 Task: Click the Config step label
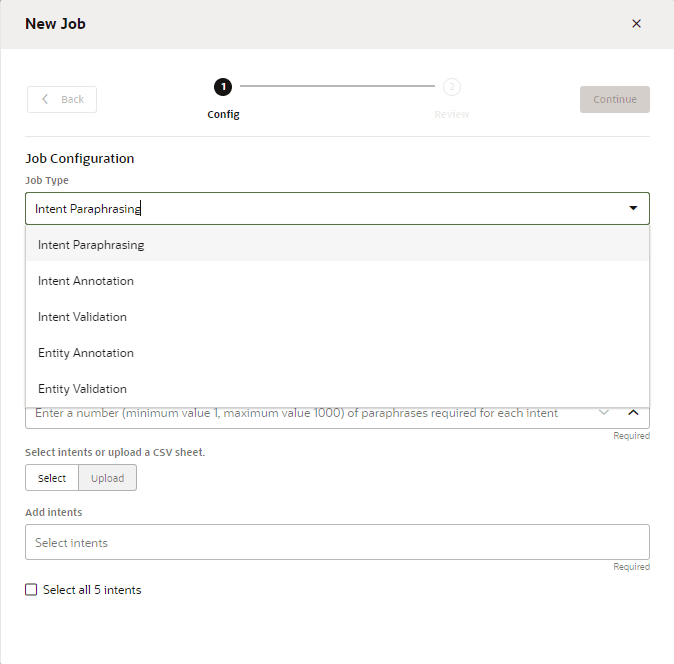click(223, 114)
